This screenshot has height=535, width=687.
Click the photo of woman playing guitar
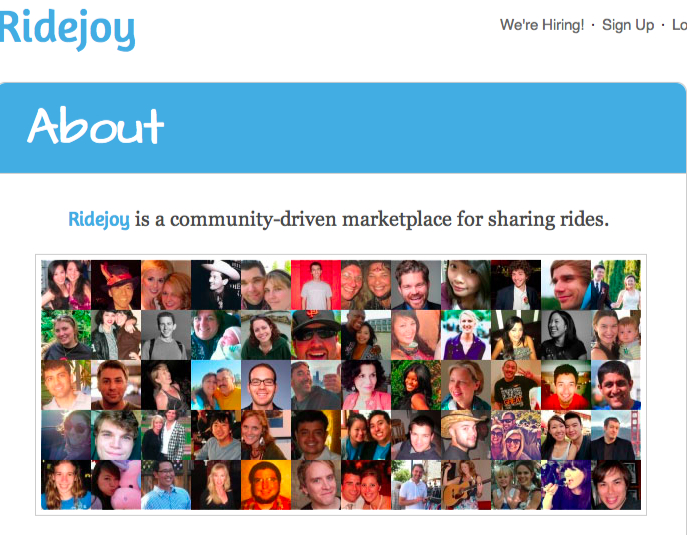click(466, 485)
